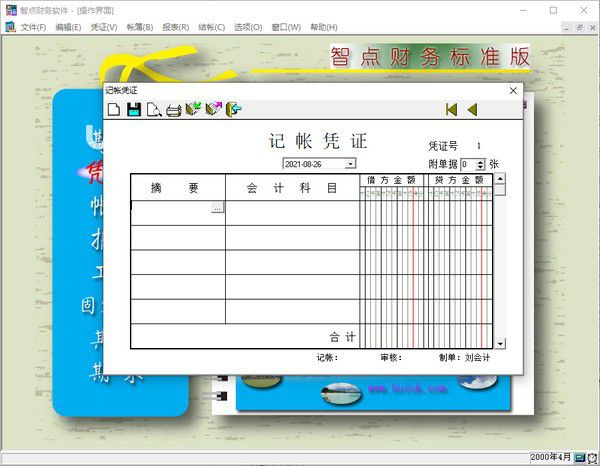Click the ellipsis button in summary cell
600x466 pixels.
tap(217, 207)
